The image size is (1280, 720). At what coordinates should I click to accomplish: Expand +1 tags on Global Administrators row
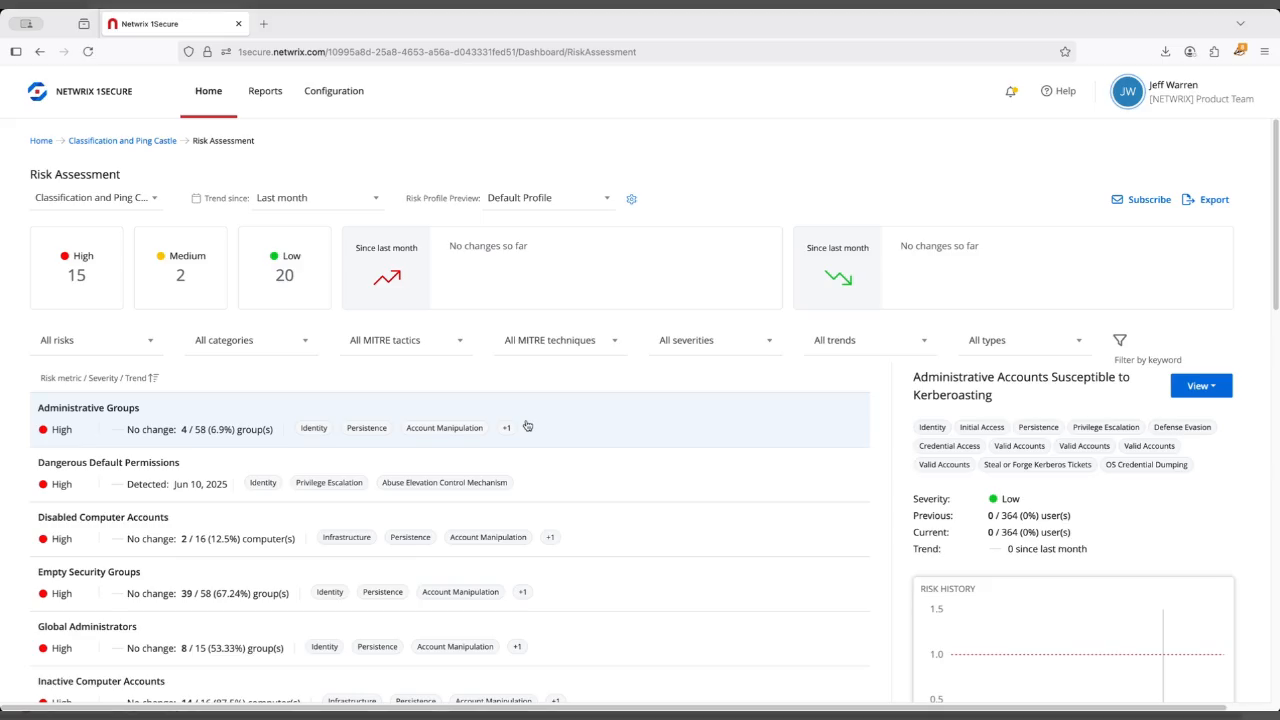[x=517, y=647]
